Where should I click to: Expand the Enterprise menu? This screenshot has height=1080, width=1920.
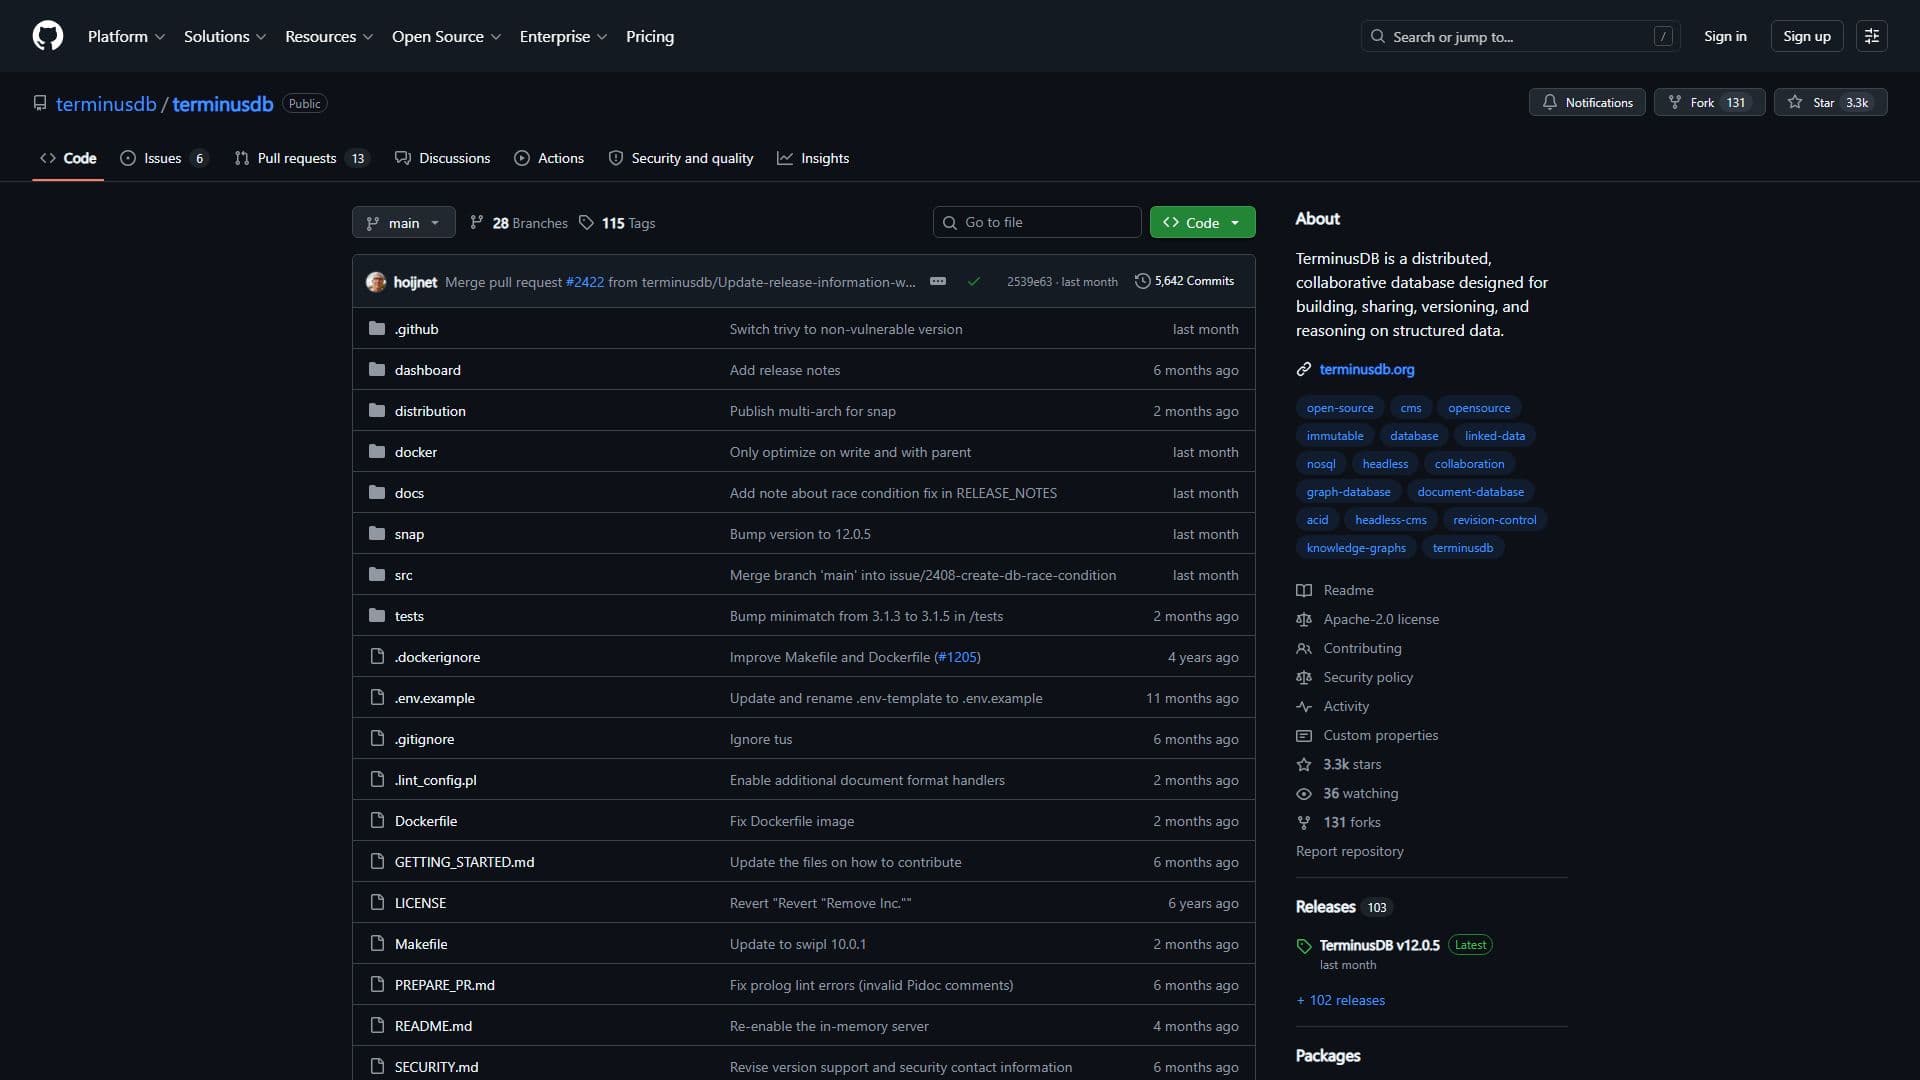tap(563, 36)
